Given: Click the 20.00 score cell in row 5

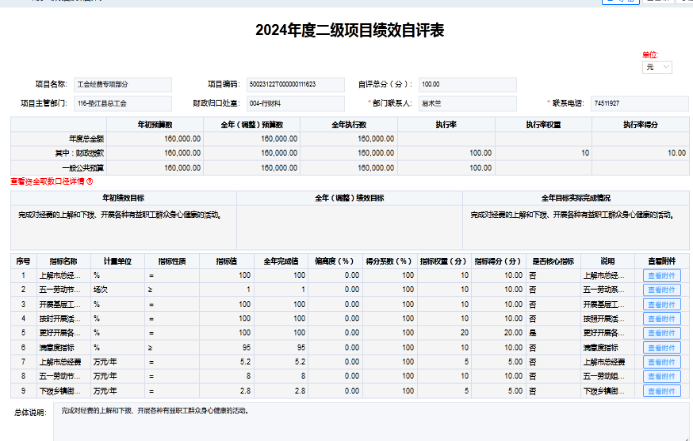Looking at the screenshot, I should pos(499,333).
